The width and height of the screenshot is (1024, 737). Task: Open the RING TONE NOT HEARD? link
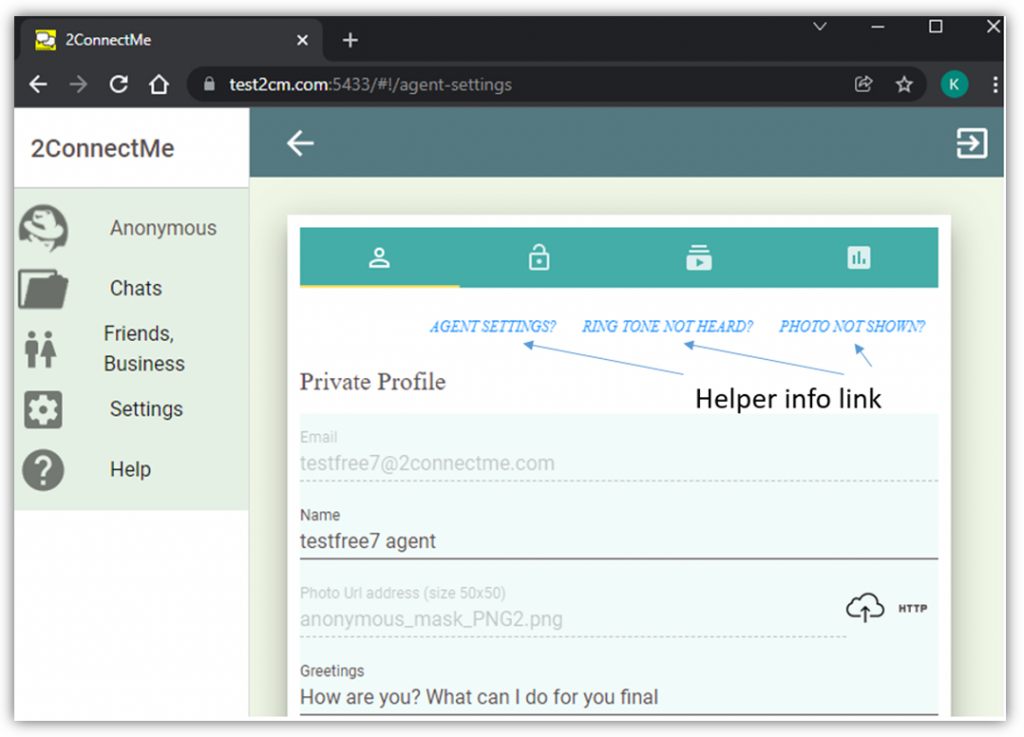(x=666, y=327)
